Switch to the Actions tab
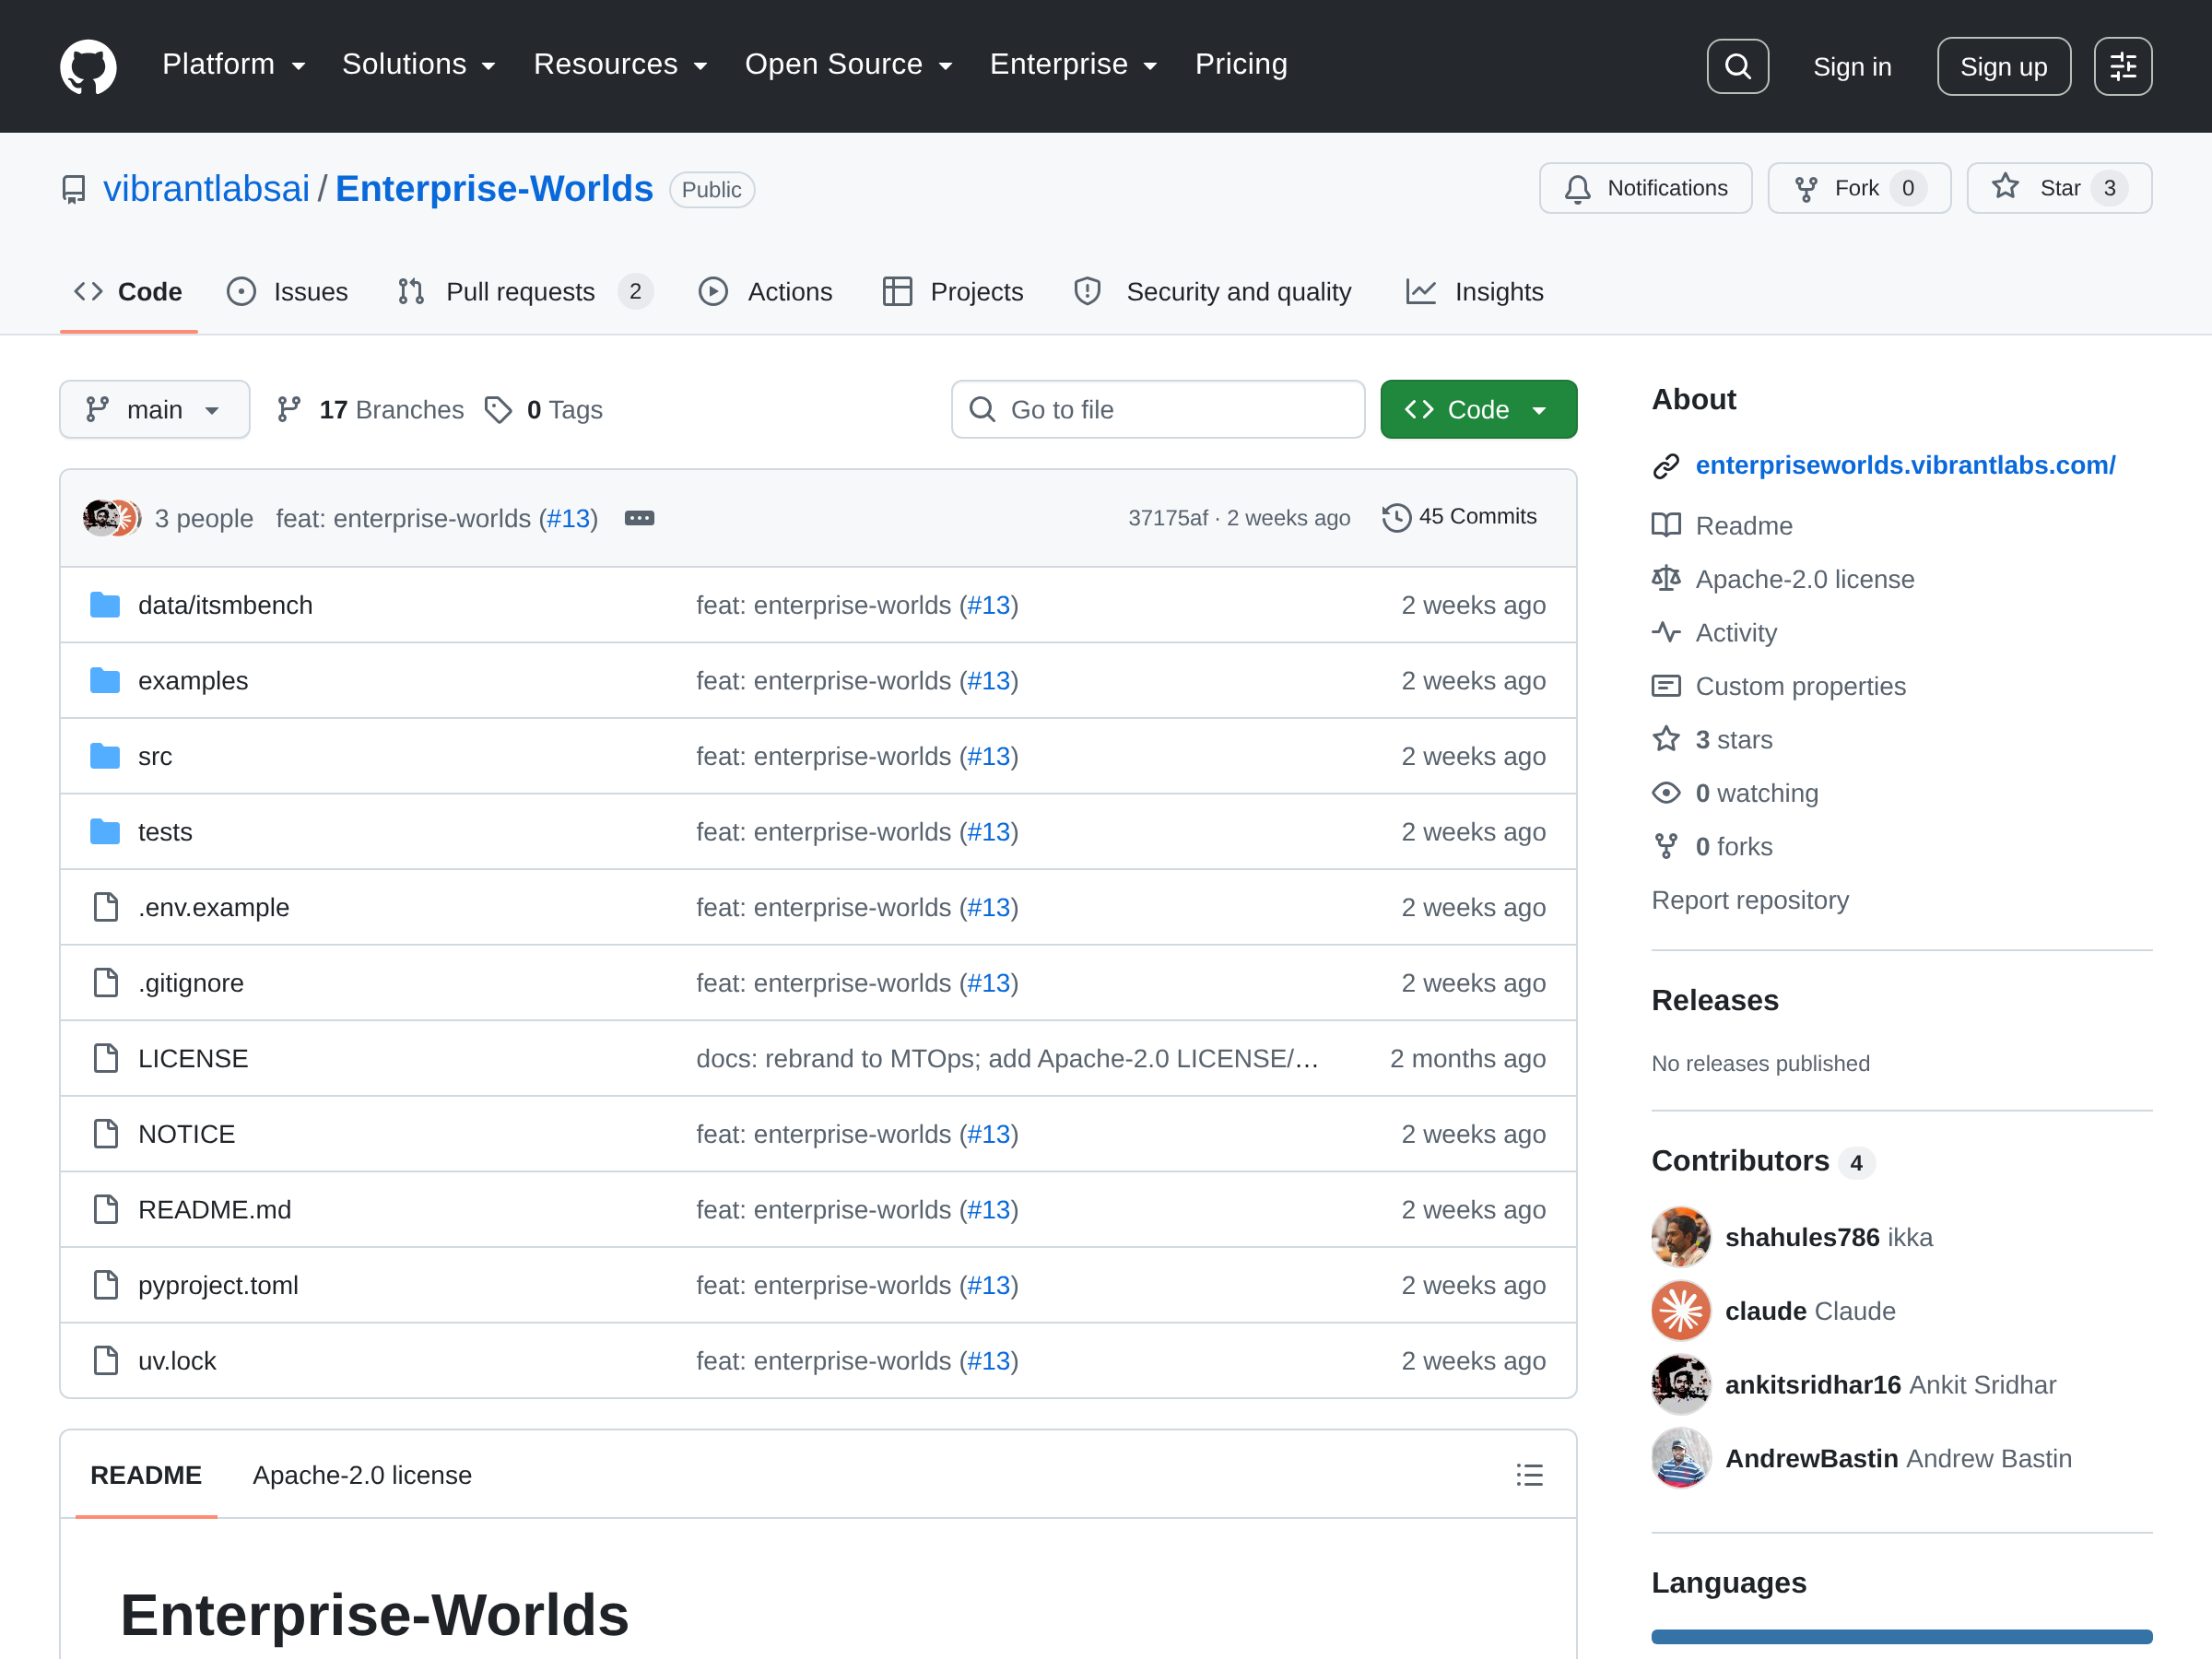2212x1659 pixels. pos(765,292)
